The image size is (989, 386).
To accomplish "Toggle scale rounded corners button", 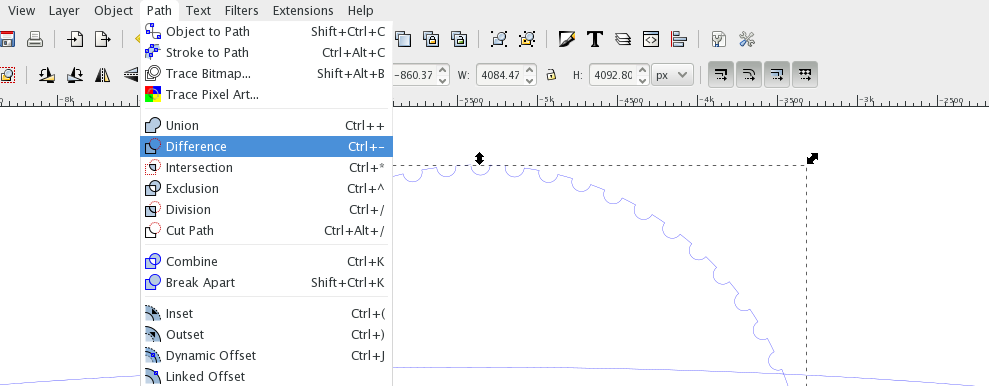I will tap(749, 75).
